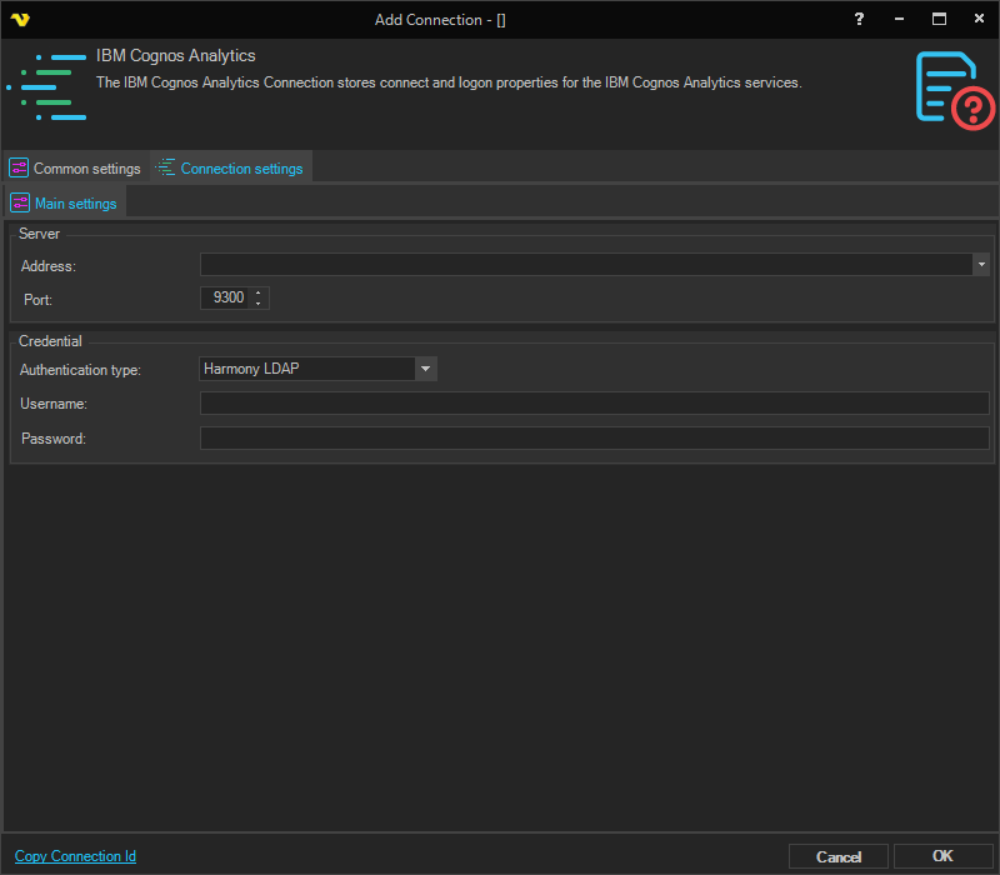Switch to the Common settings tab
Image resolution: width=1000 pixels, height=875 pixels.
coord(76,168)
